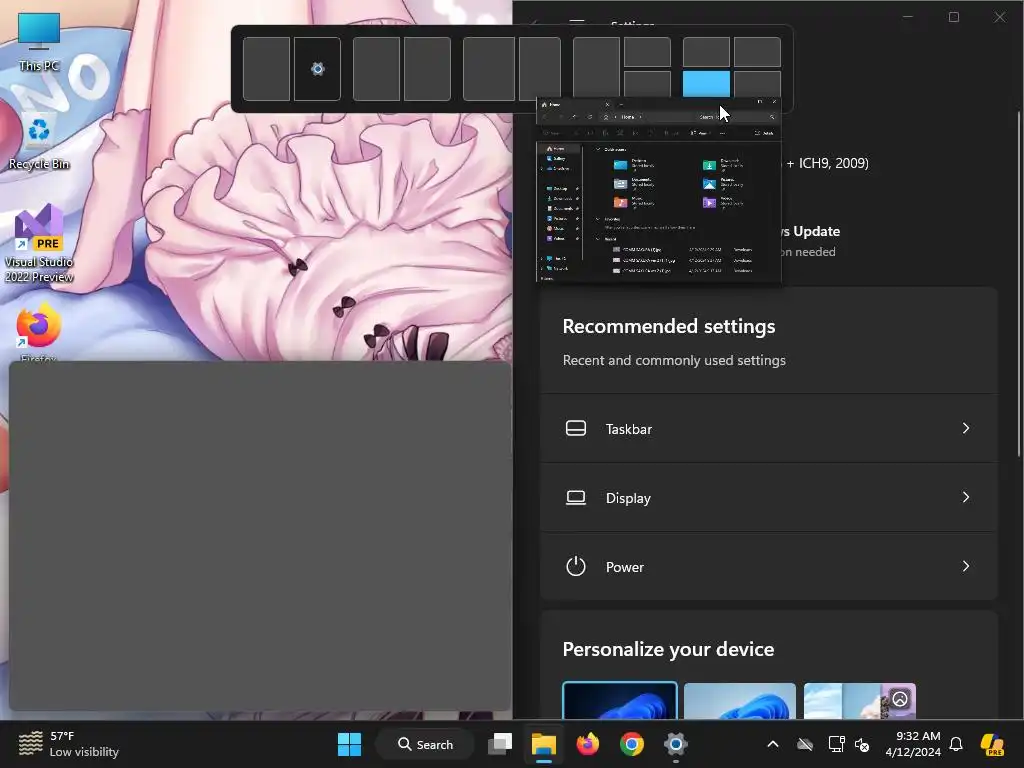Expand Power row chevron arrow
This screenshot has height=768, width=1024.
[966, 566]
